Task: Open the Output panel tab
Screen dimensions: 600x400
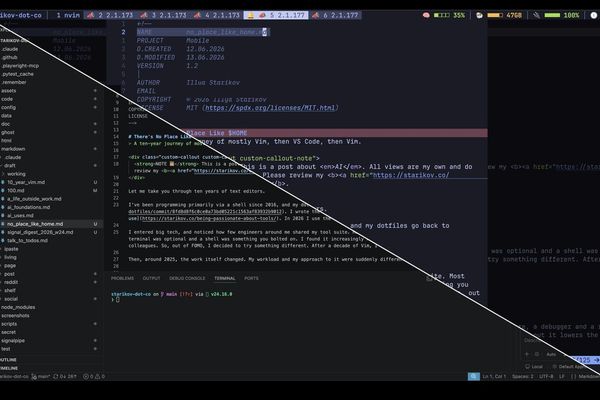Action: (x=152, y=278)
